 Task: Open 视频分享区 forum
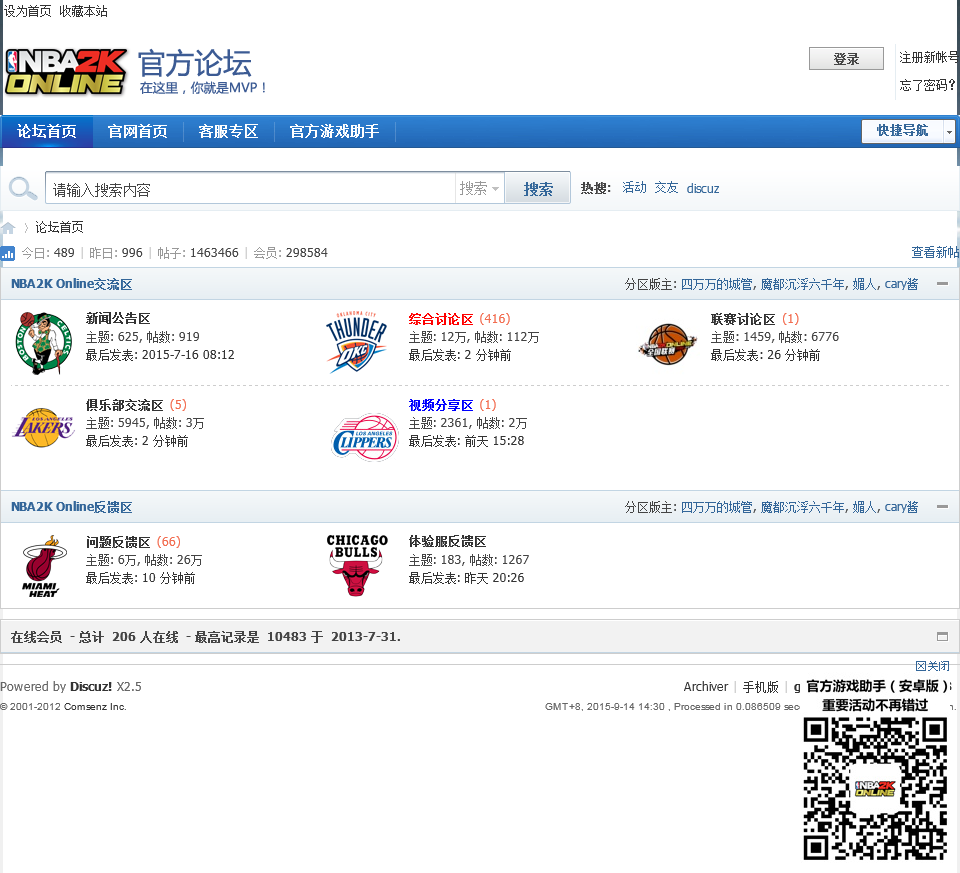pos(441,405)
